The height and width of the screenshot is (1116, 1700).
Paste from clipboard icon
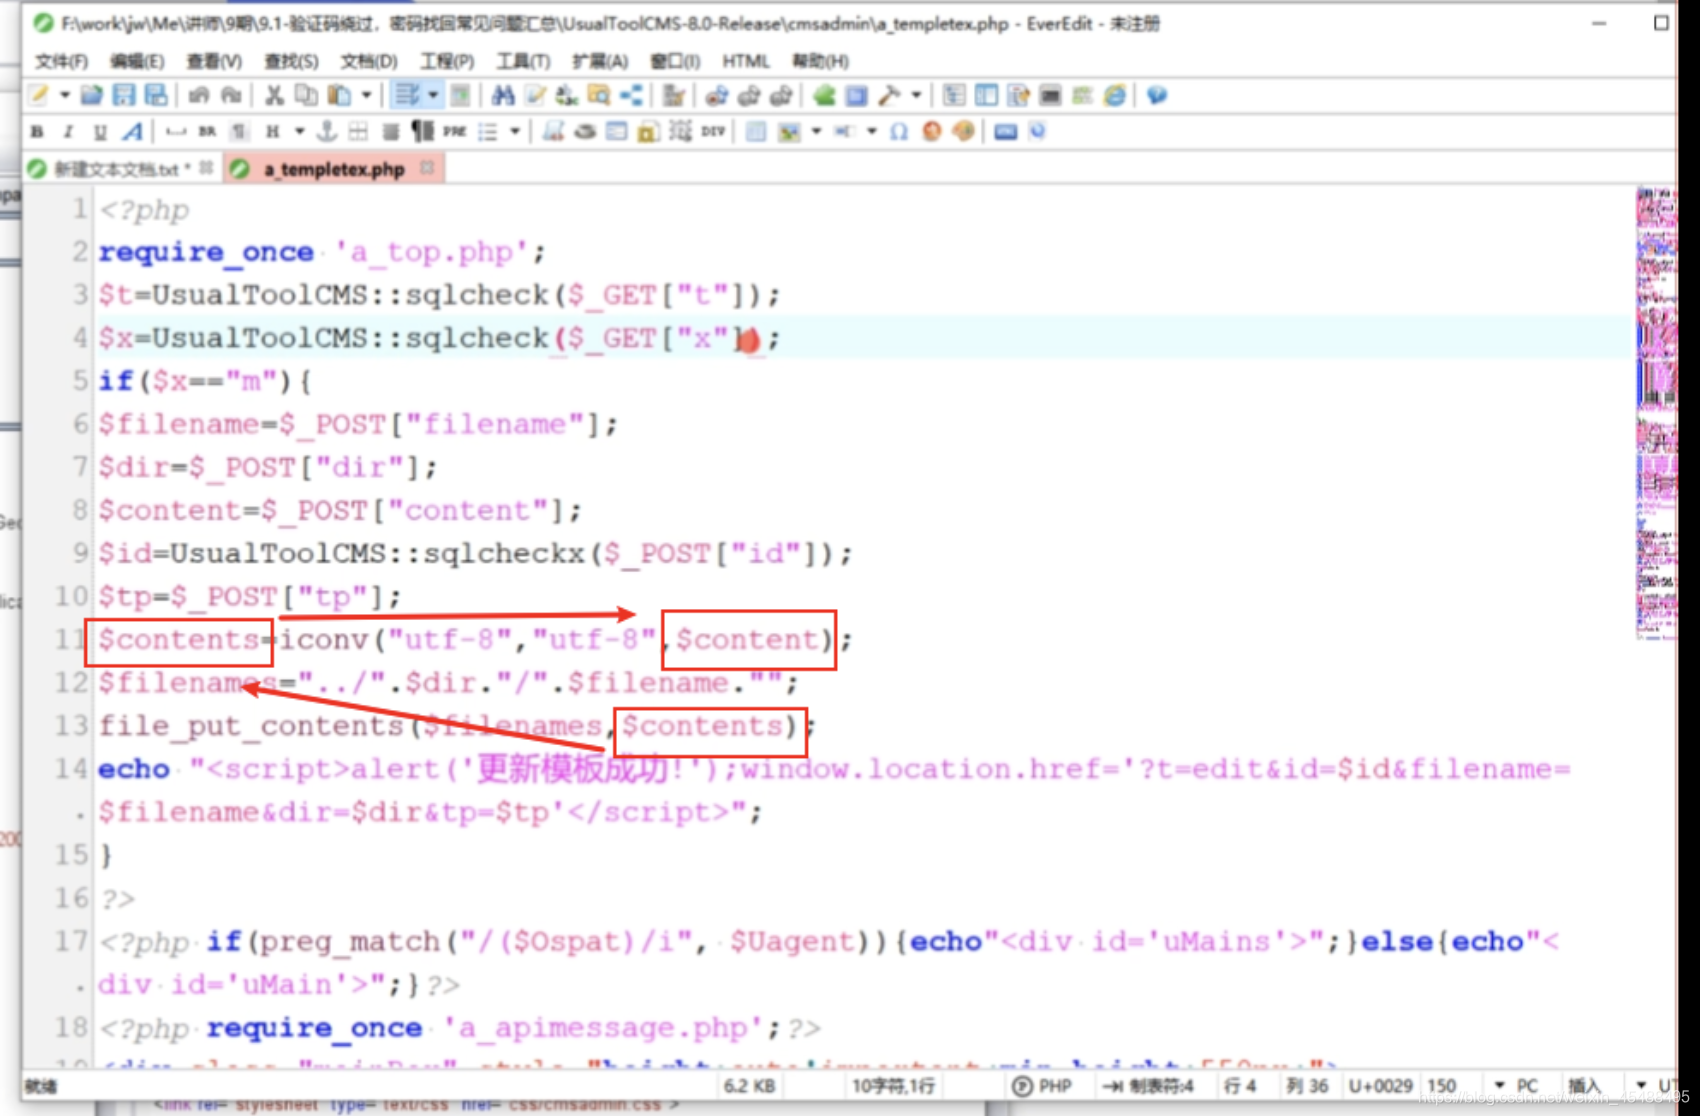[x=340, y=95]
